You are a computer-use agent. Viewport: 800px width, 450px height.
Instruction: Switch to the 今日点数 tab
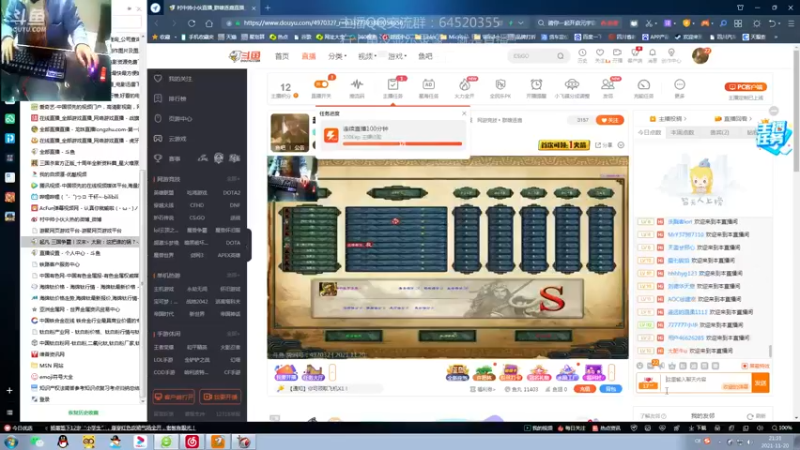pos(649,132)
